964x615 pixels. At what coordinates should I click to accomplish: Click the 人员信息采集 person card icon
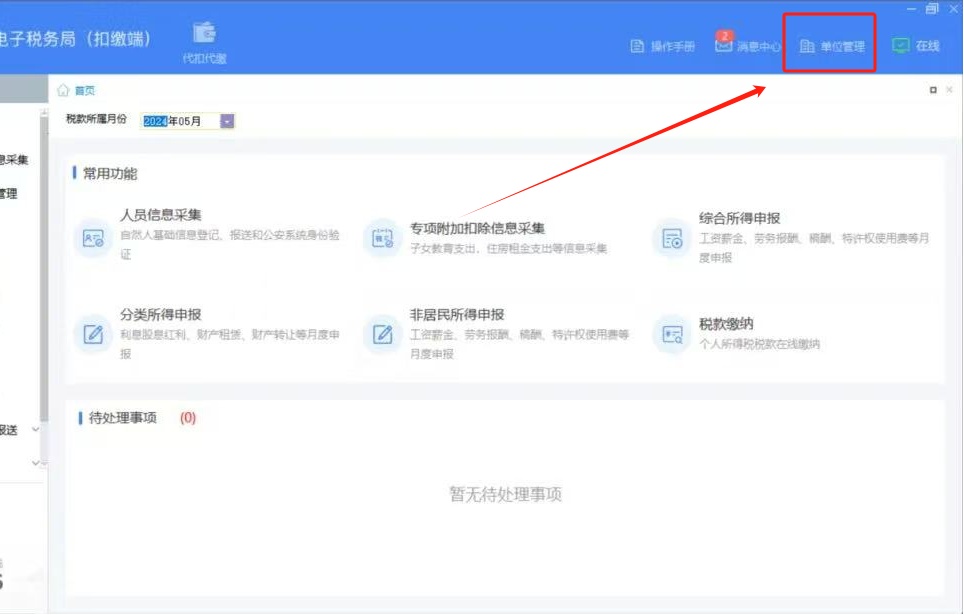click(x=93, y=238)
